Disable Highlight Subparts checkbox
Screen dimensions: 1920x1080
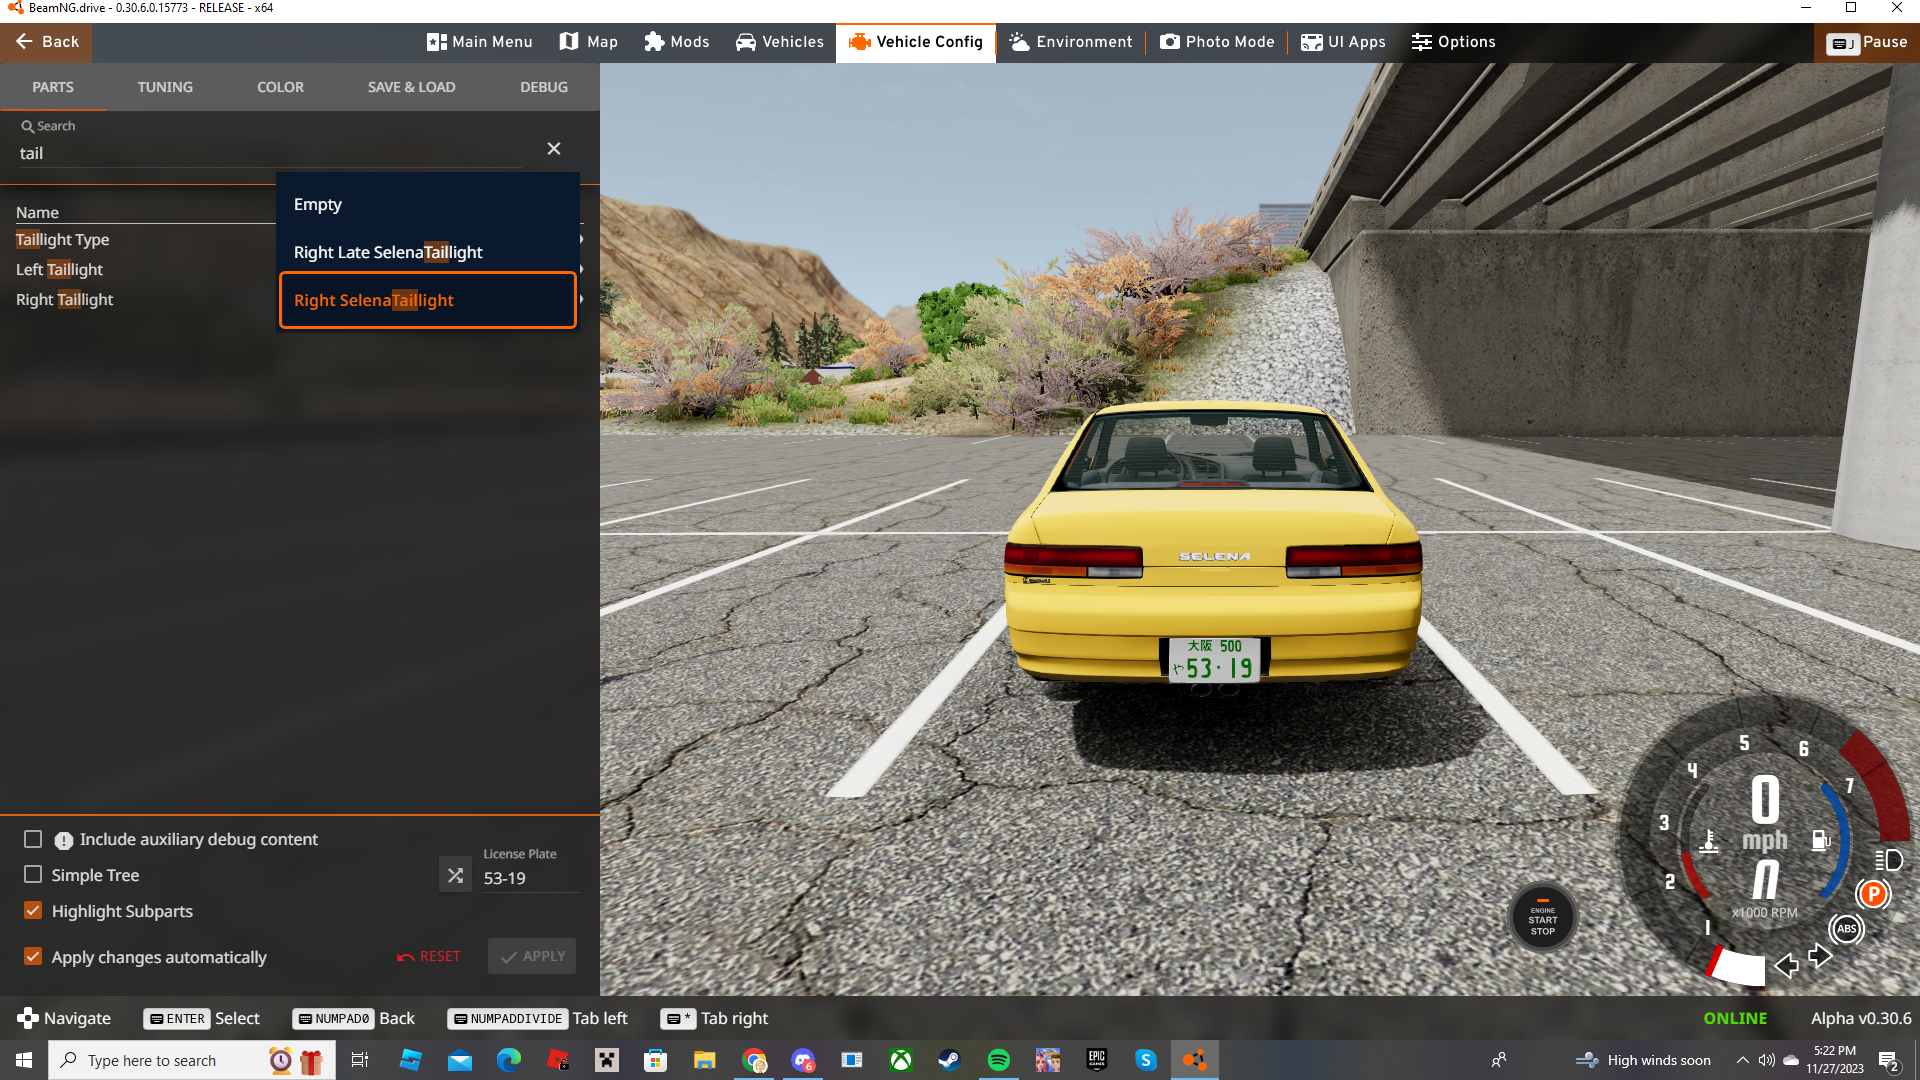(x=33, y=910)
